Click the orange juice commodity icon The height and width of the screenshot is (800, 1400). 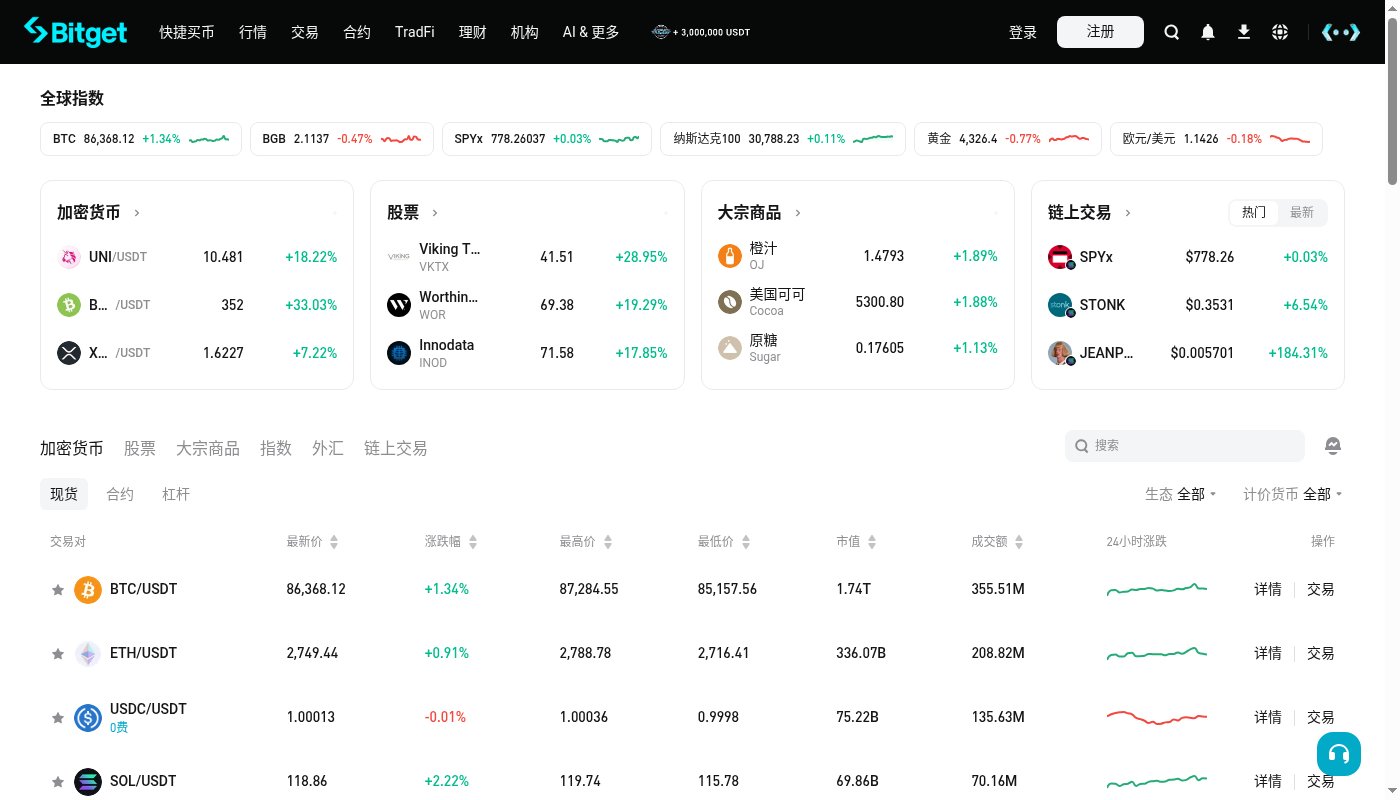click(730, 256)
